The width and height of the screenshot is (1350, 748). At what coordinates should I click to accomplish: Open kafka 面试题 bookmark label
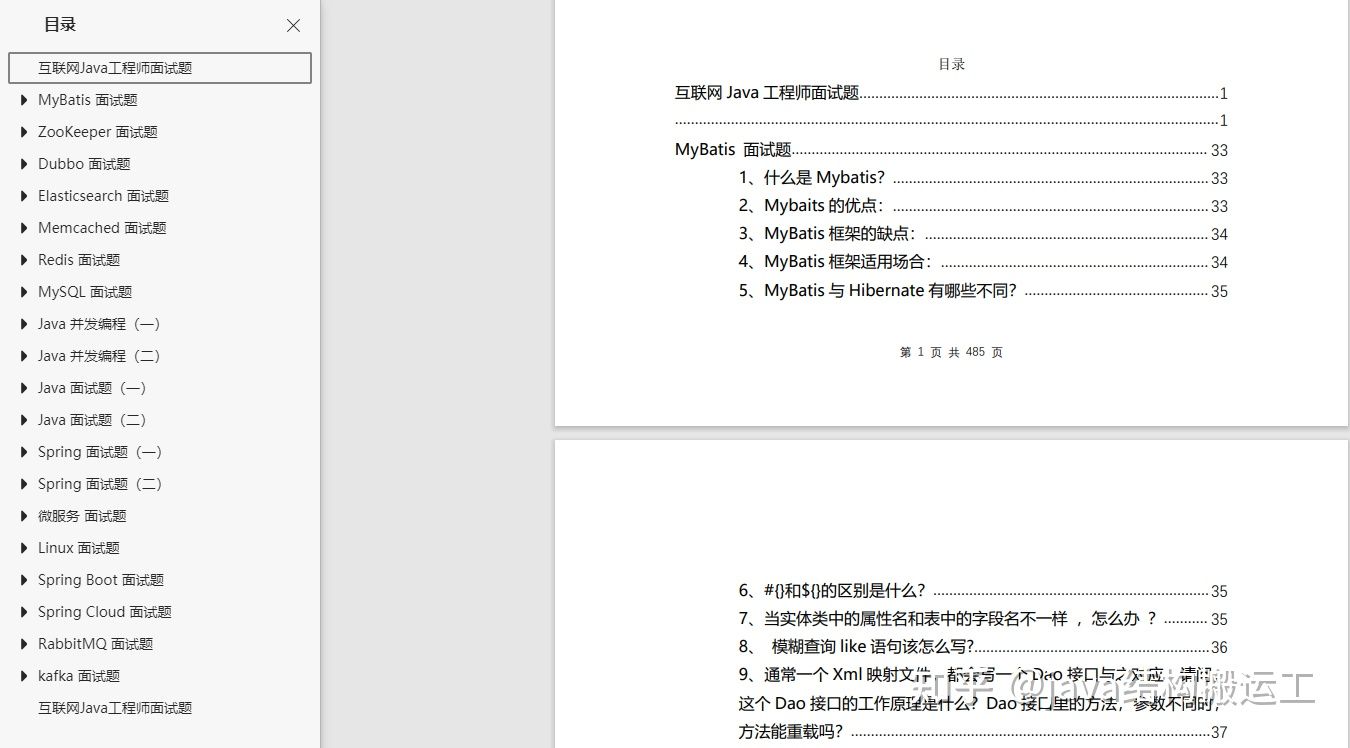coord(79,676)
